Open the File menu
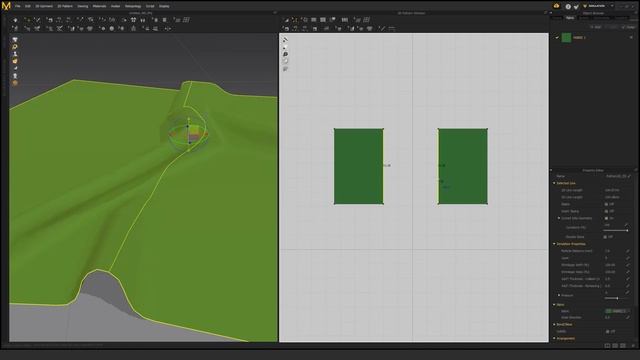Image resolution: width=640 pixels, height=360 pixels. click(18, 6)
